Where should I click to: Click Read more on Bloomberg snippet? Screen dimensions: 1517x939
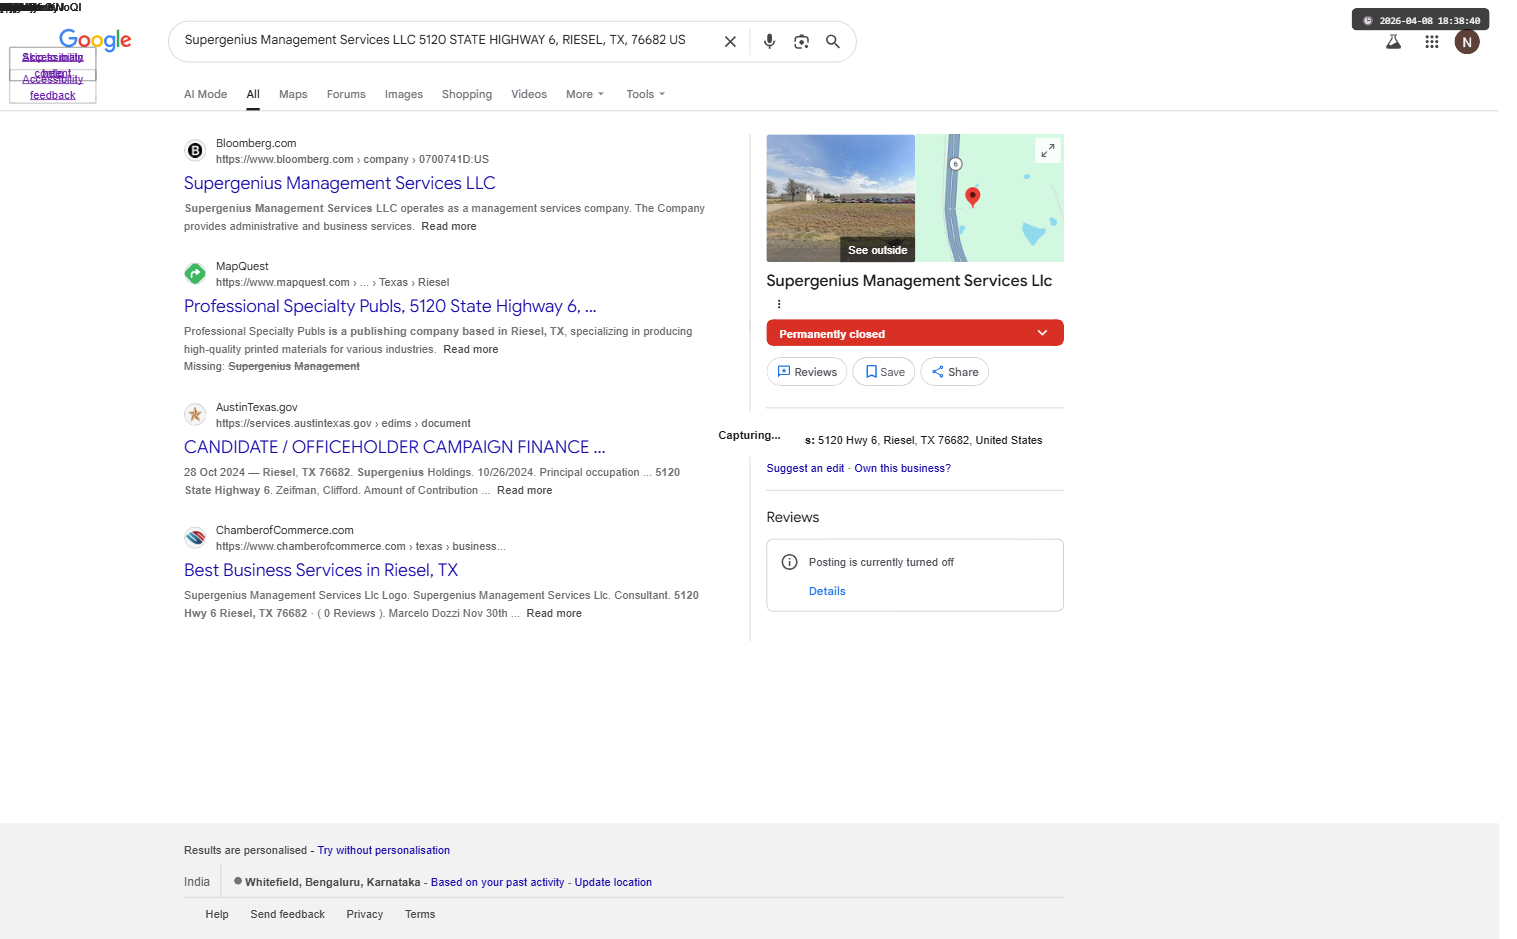(449, 226)
